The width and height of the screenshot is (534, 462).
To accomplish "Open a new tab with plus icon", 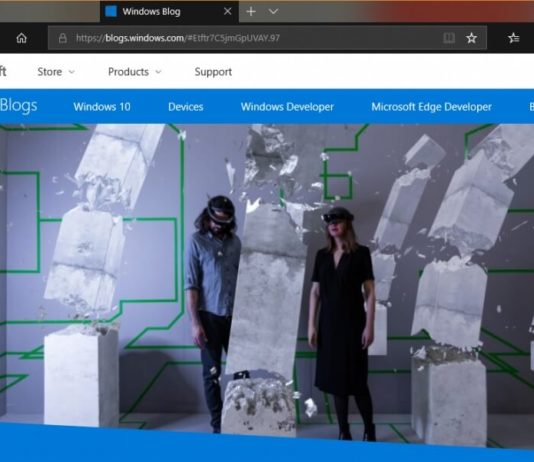I will [251, 12].
